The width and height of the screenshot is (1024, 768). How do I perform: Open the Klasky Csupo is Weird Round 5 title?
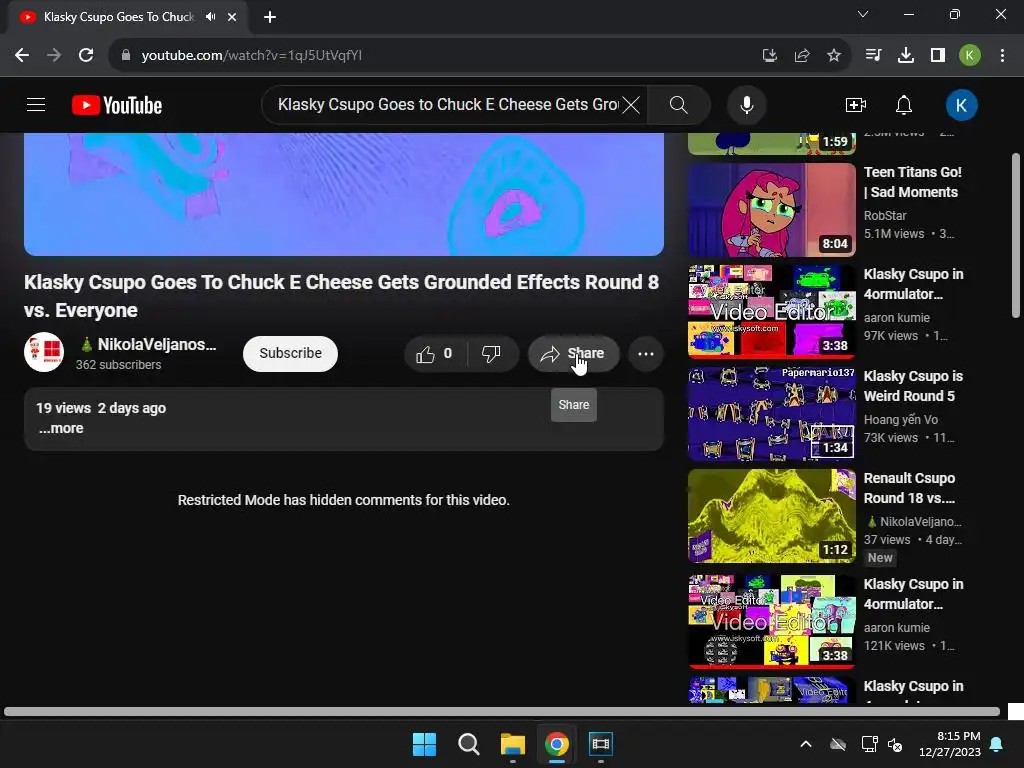click(913, 386)
